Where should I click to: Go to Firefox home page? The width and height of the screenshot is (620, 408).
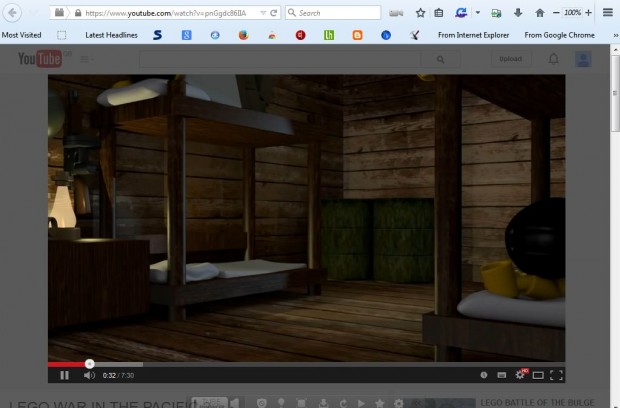(x=540, y=13)
